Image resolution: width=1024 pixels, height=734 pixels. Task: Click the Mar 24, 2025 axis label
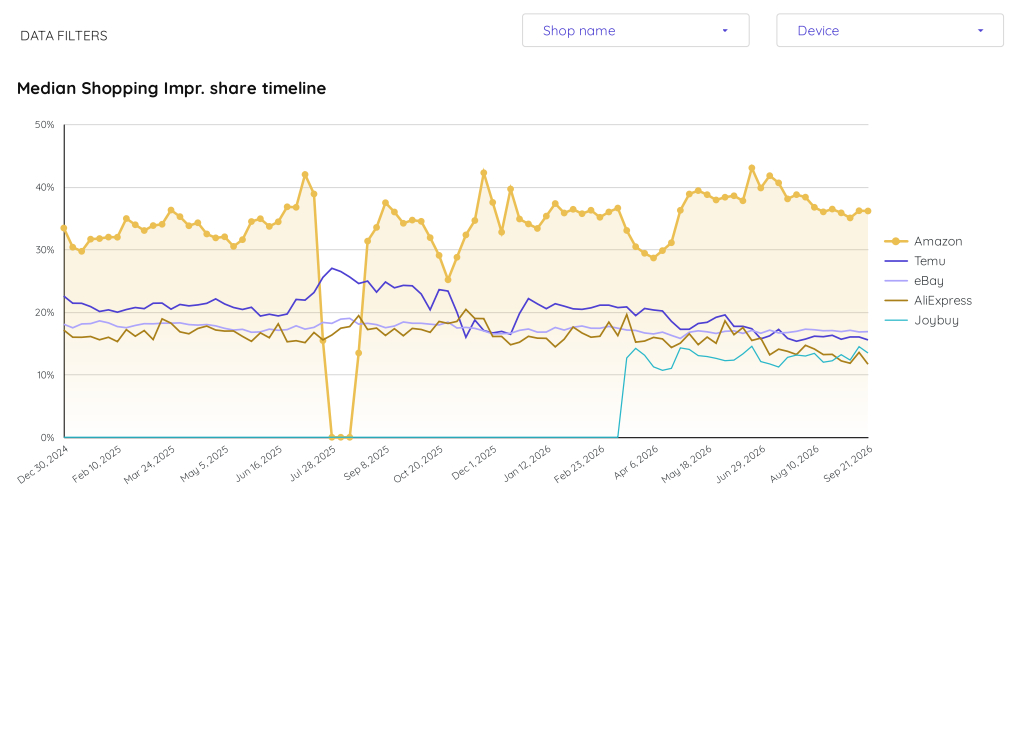click(x=150, y=464)
